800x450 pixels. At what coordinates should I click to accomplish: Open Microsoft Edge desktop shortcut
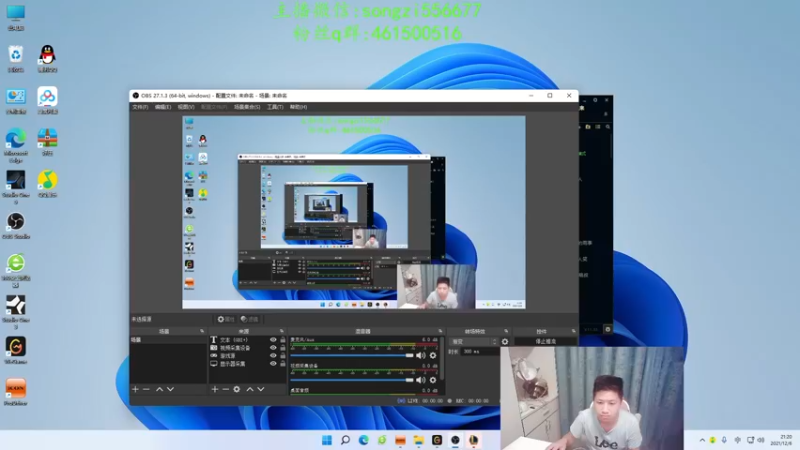tap(16, 145)
